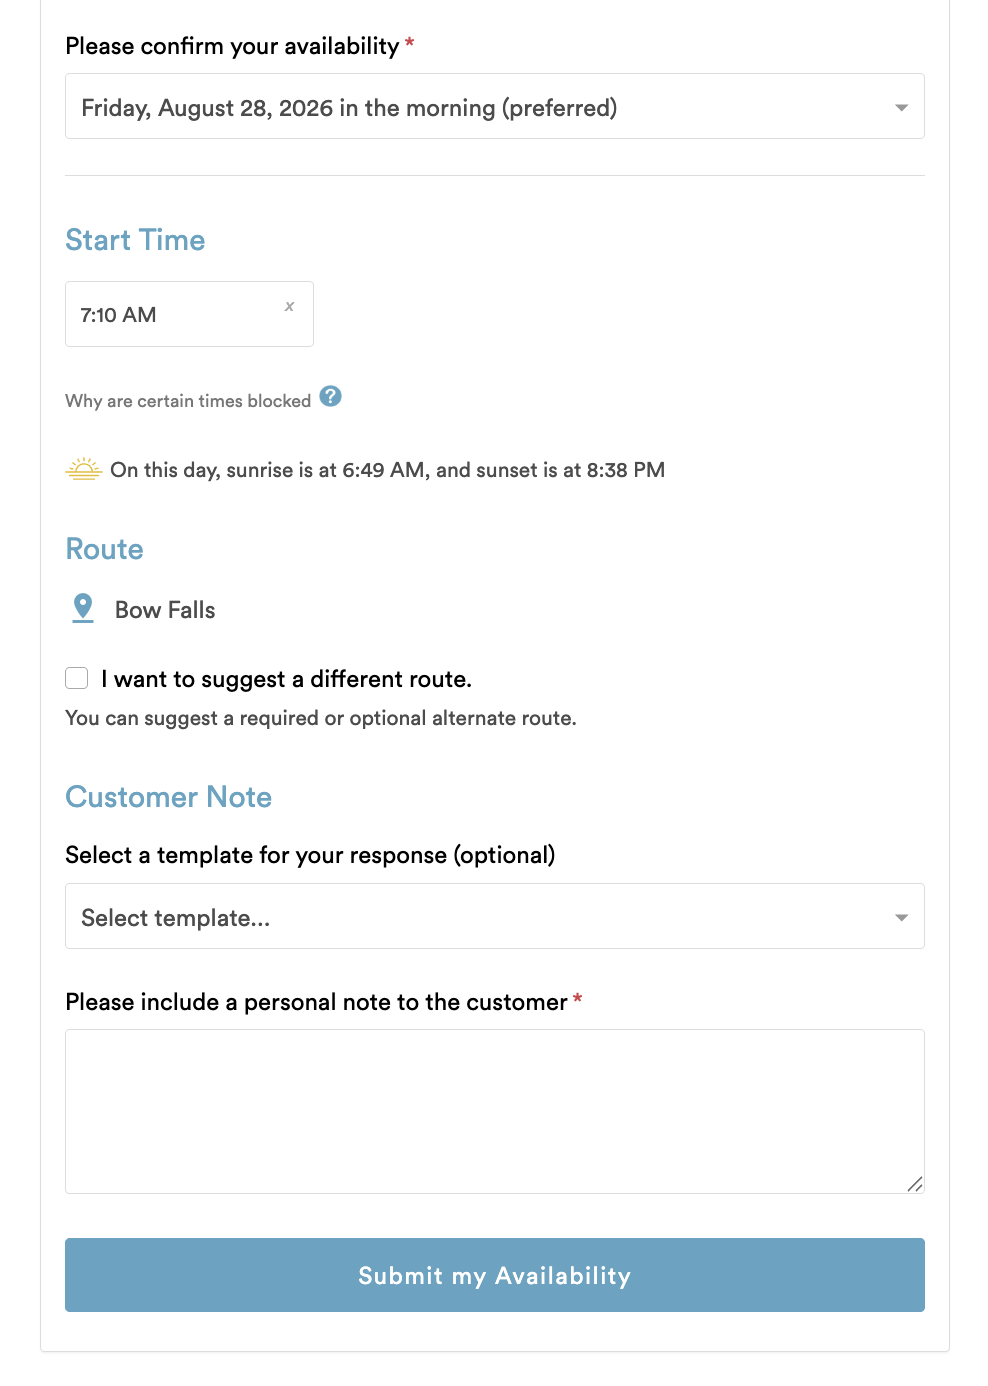The height and width of the screenshot is (1386, 988).
Task: Open the availability dropdown arrow
Action: click(x=901, y=107)
